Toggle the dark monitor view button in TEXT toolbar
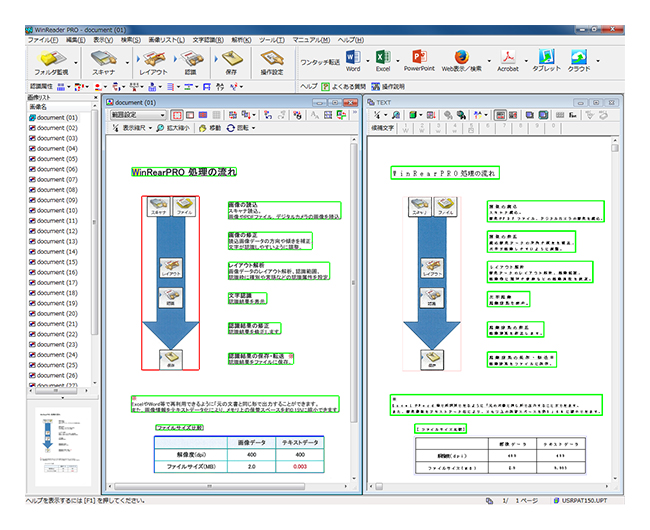Image resolution: width=650 pixels, height=530 pixels. pyautogui.click(x=530, y=115)
